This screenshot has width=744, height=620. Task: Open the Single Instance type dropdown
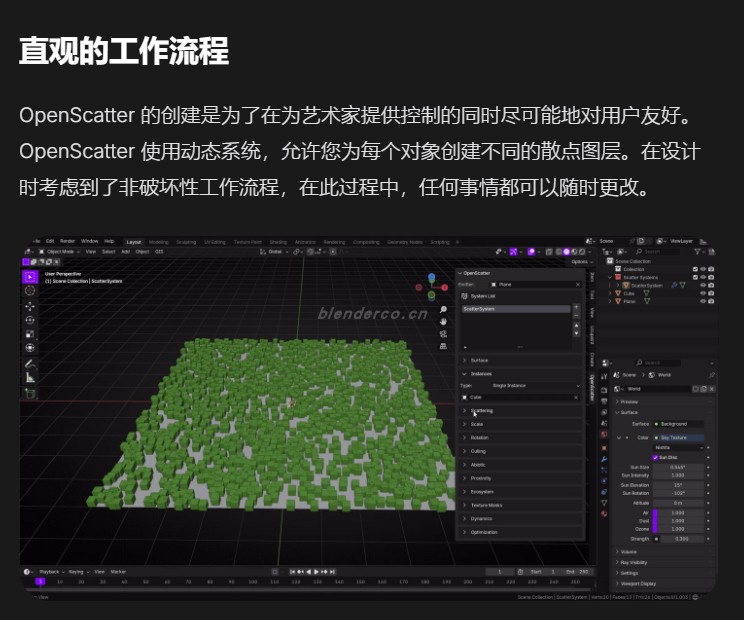[x=535, y=386]
